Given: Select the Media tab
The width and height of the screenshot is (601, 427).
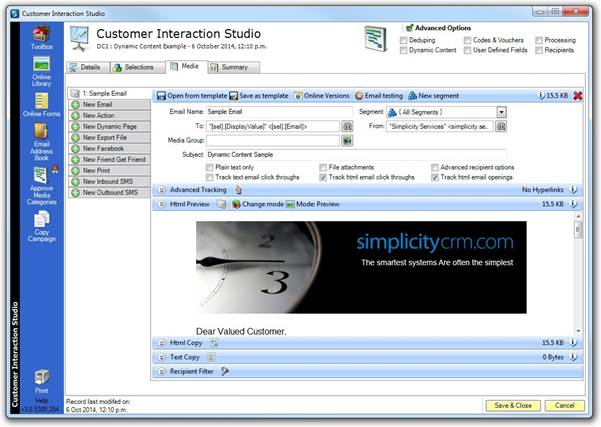Looking at the screenshot, I should [187, 66].
